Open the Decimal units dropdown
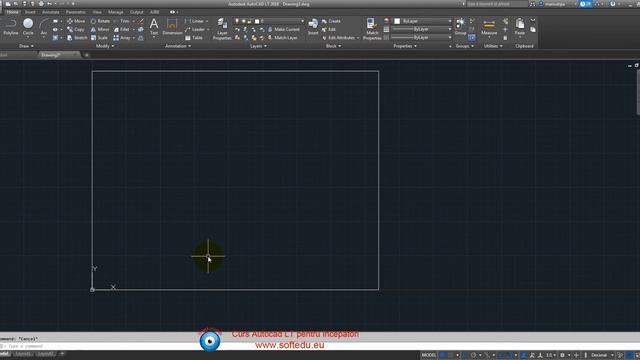 (602, 355)
